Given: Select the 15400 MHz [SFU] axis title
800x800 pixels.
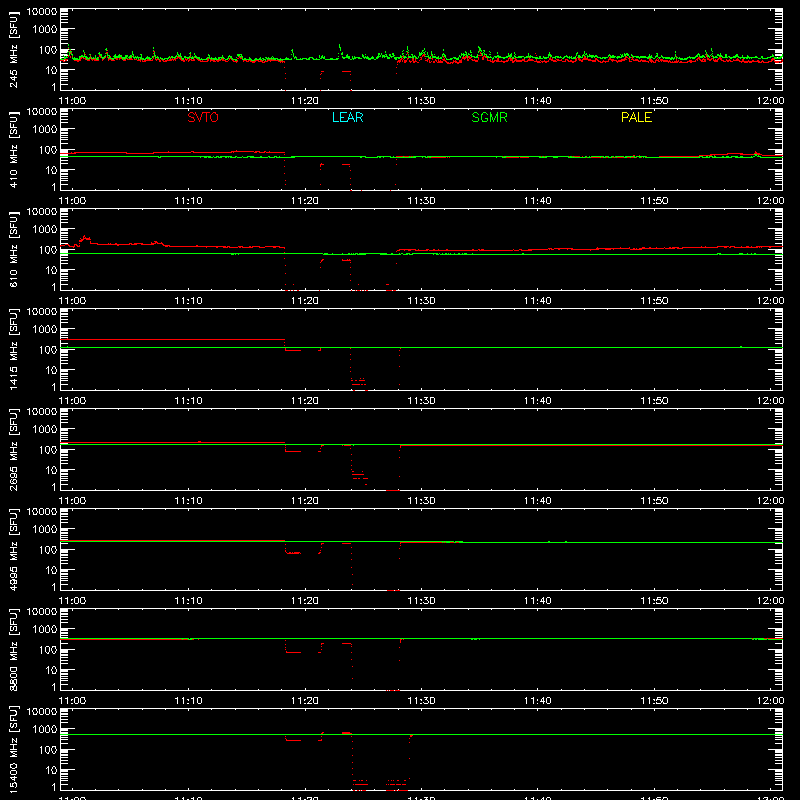Looking at the screenshot, I should coord(13,749).
